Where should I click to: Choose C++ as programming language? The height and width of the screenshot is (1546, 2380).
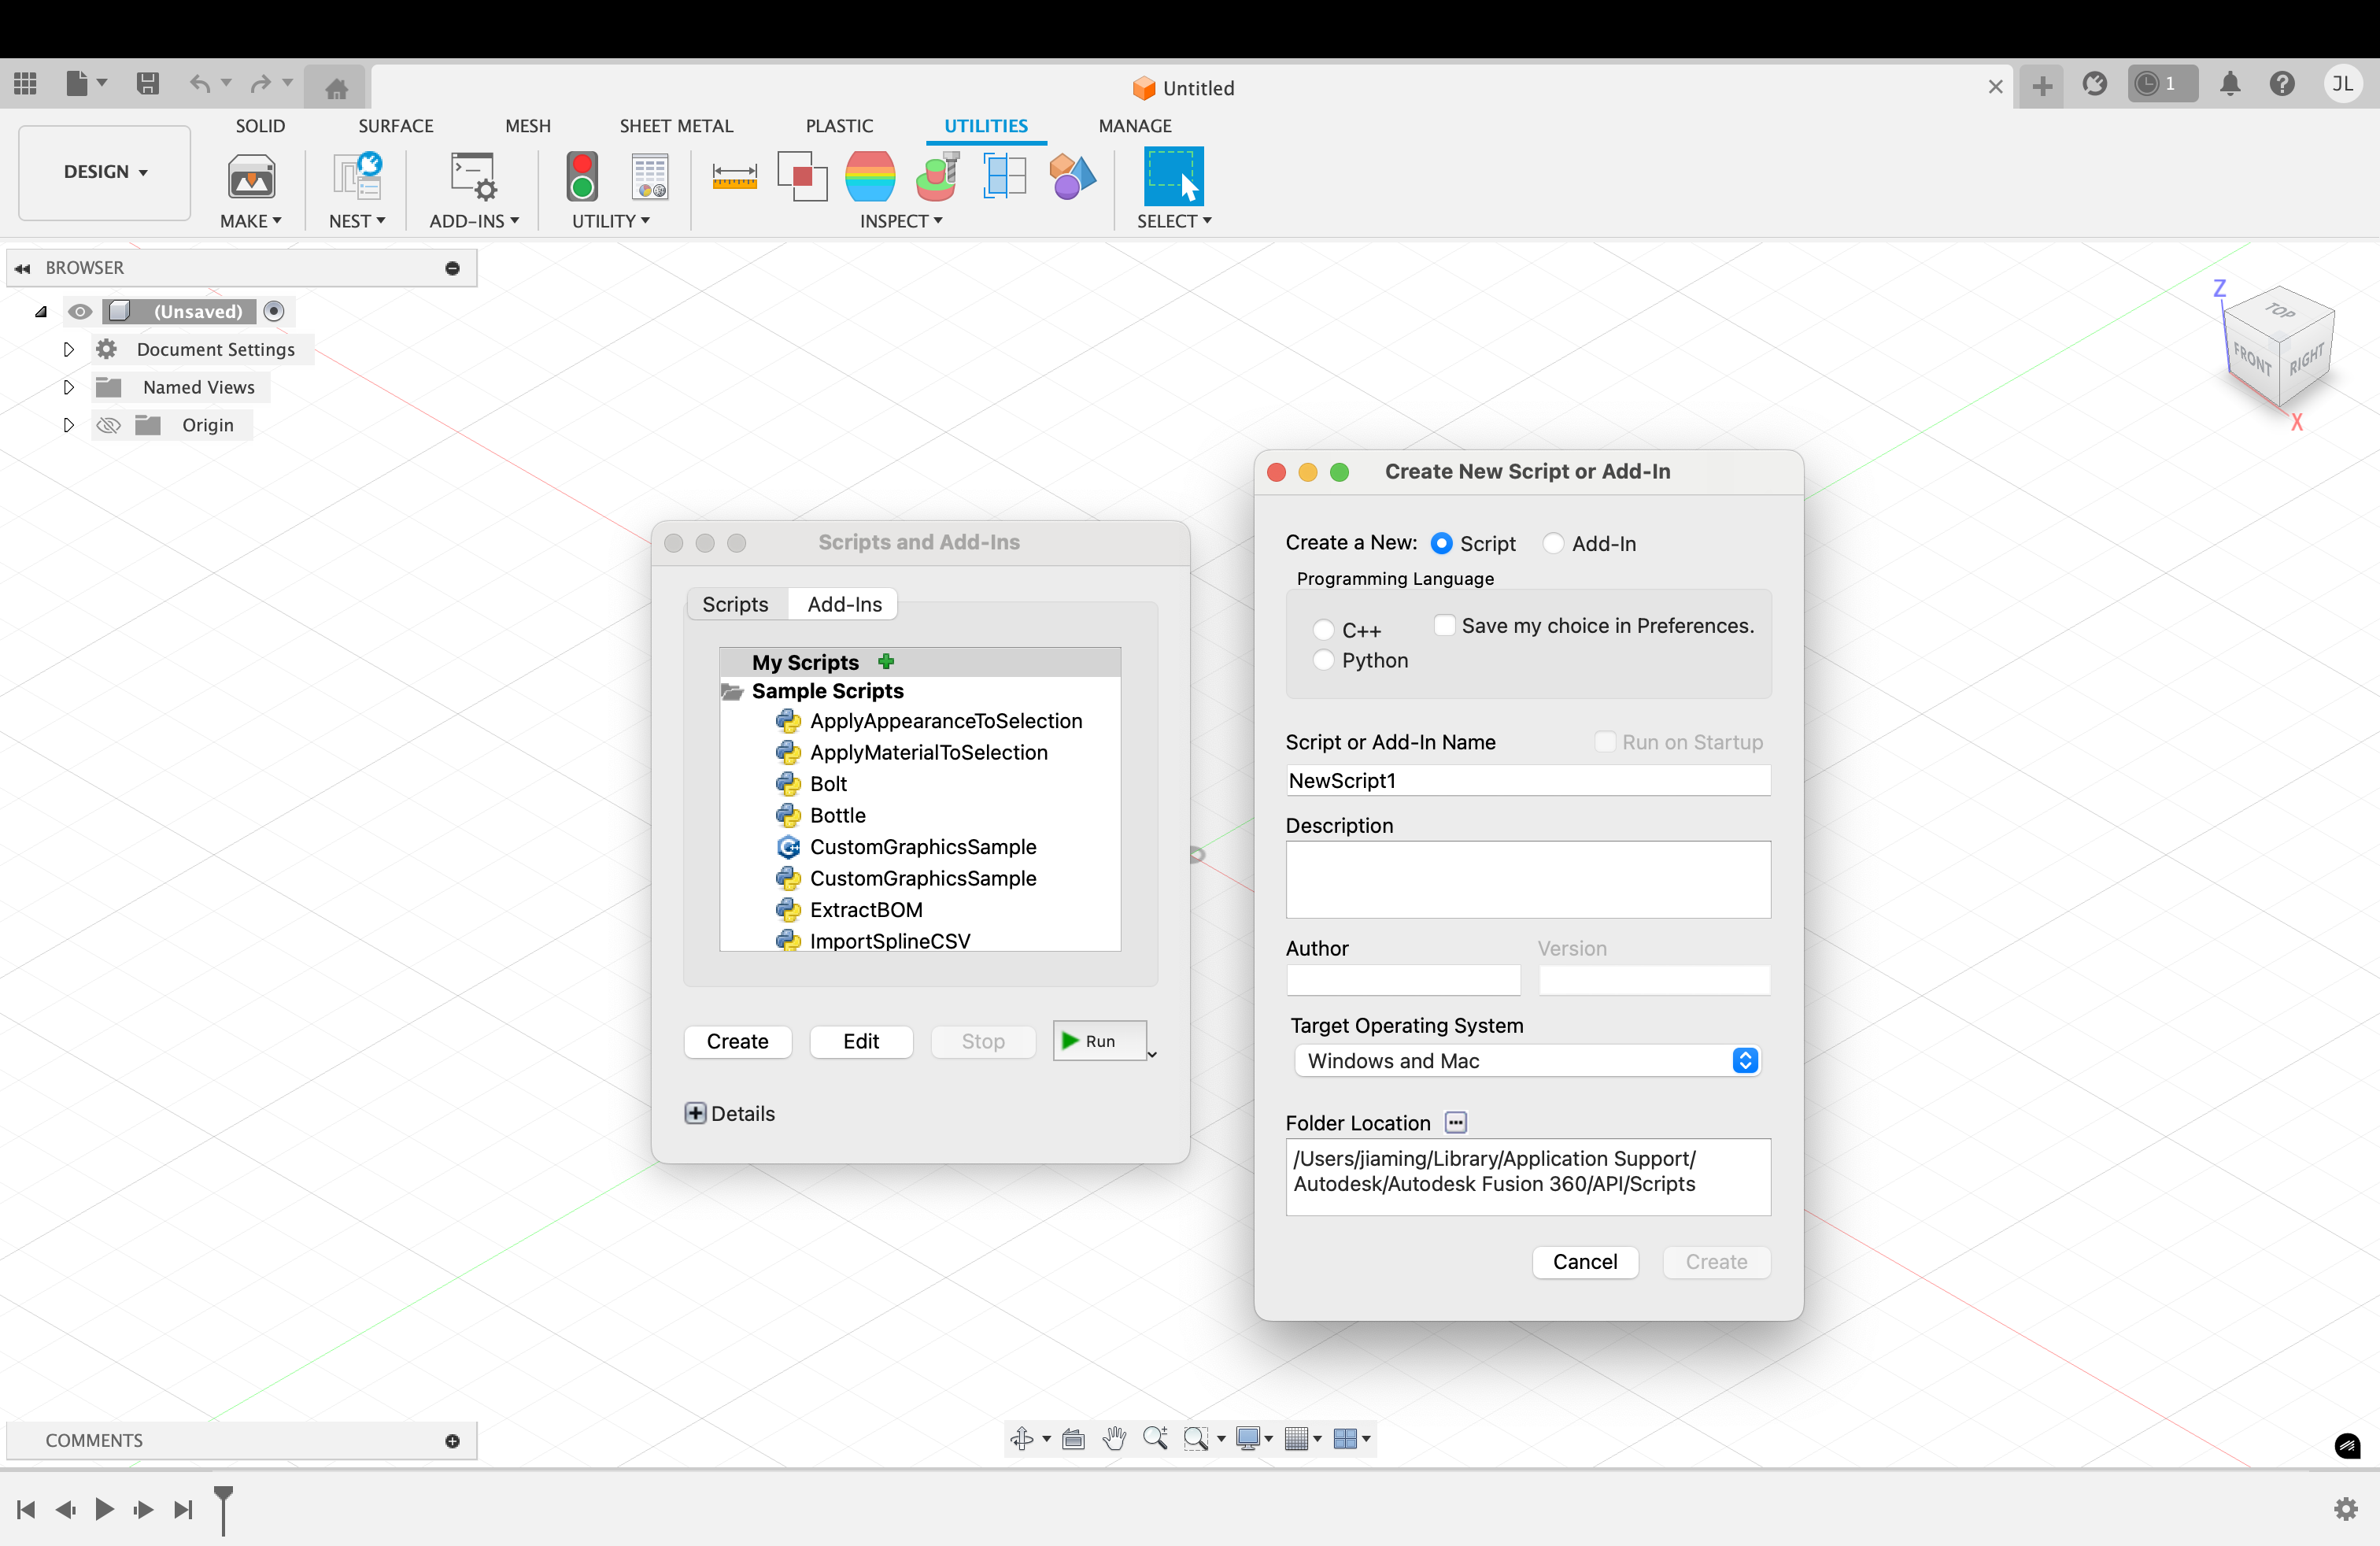click(x=1323, y=630)
